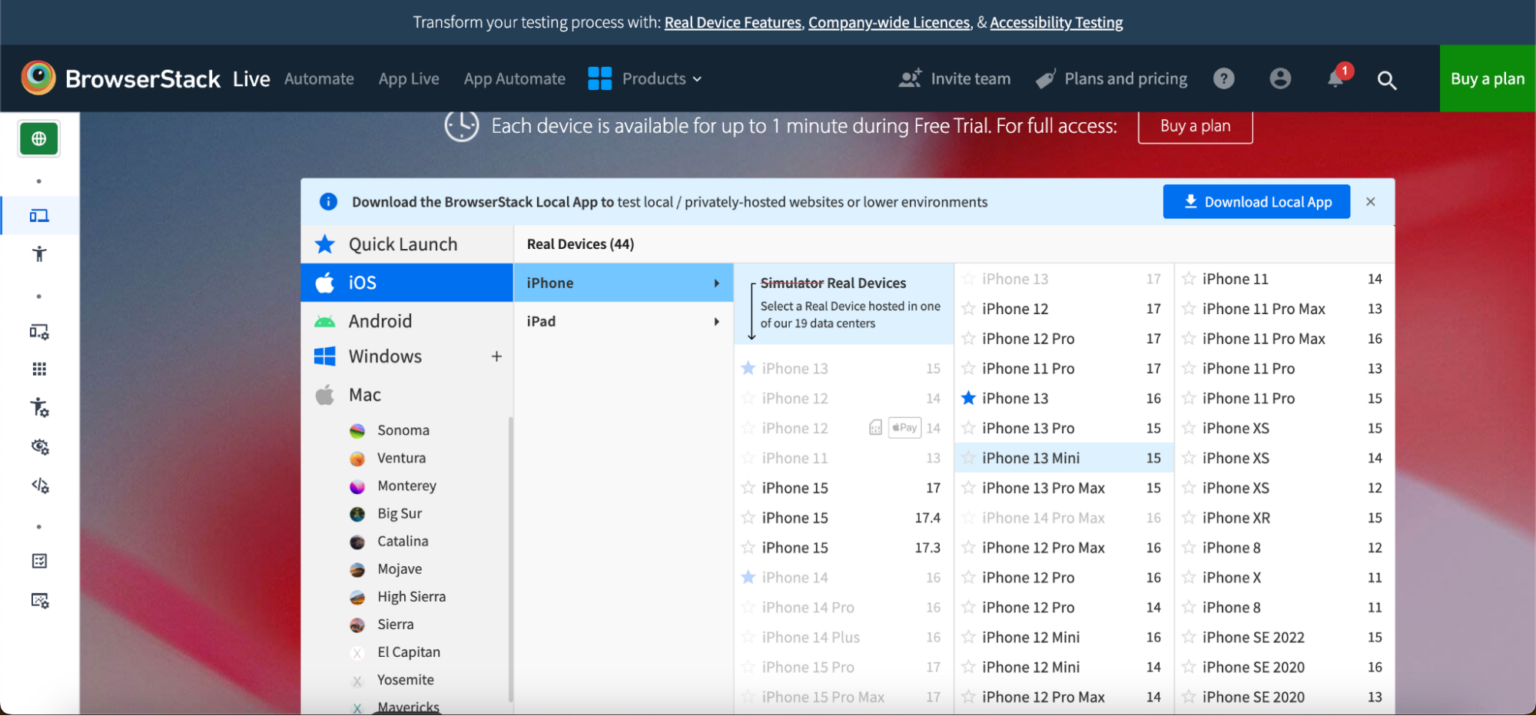Viewport: 1536px width, 716px height.
Task: Expand the iPad submenu arrow
Action: coord(716,321)
